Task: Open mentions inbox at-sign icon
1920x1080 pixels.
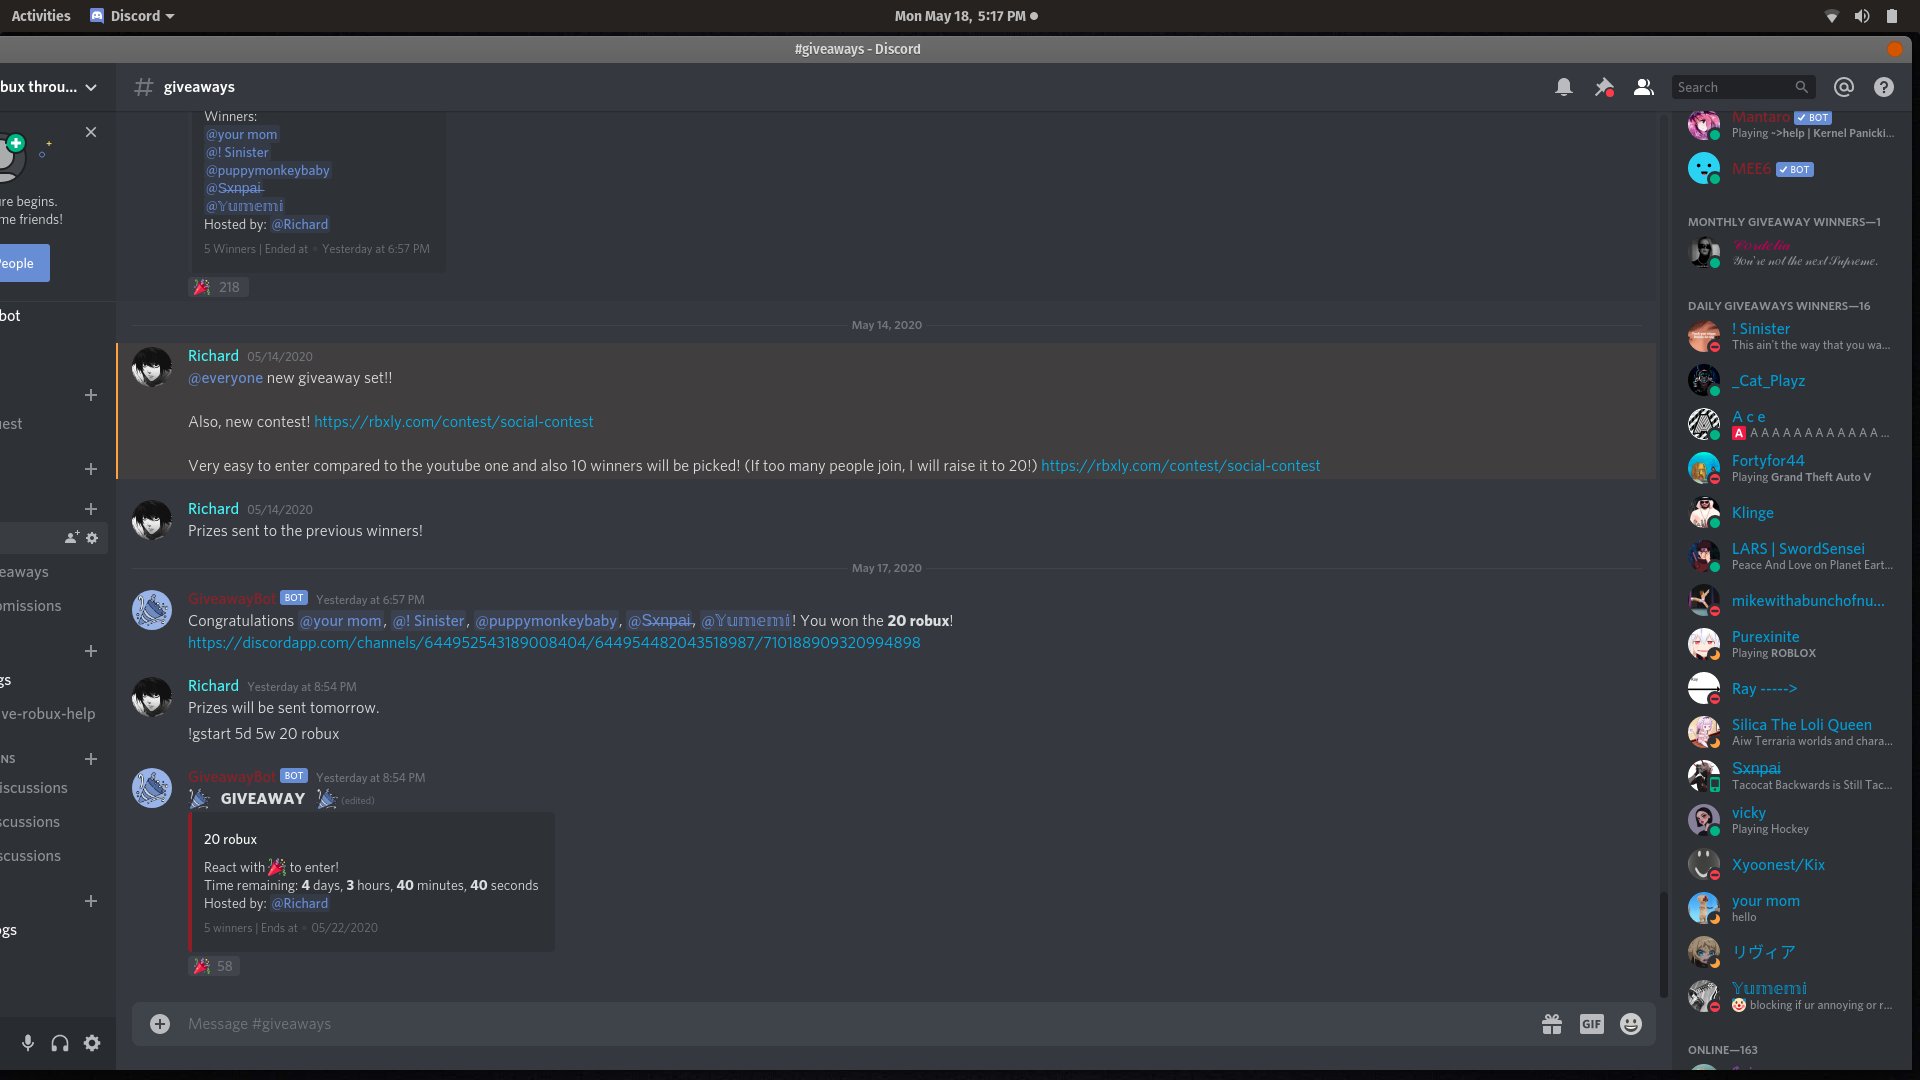Action: click(x=1844, y=87)
